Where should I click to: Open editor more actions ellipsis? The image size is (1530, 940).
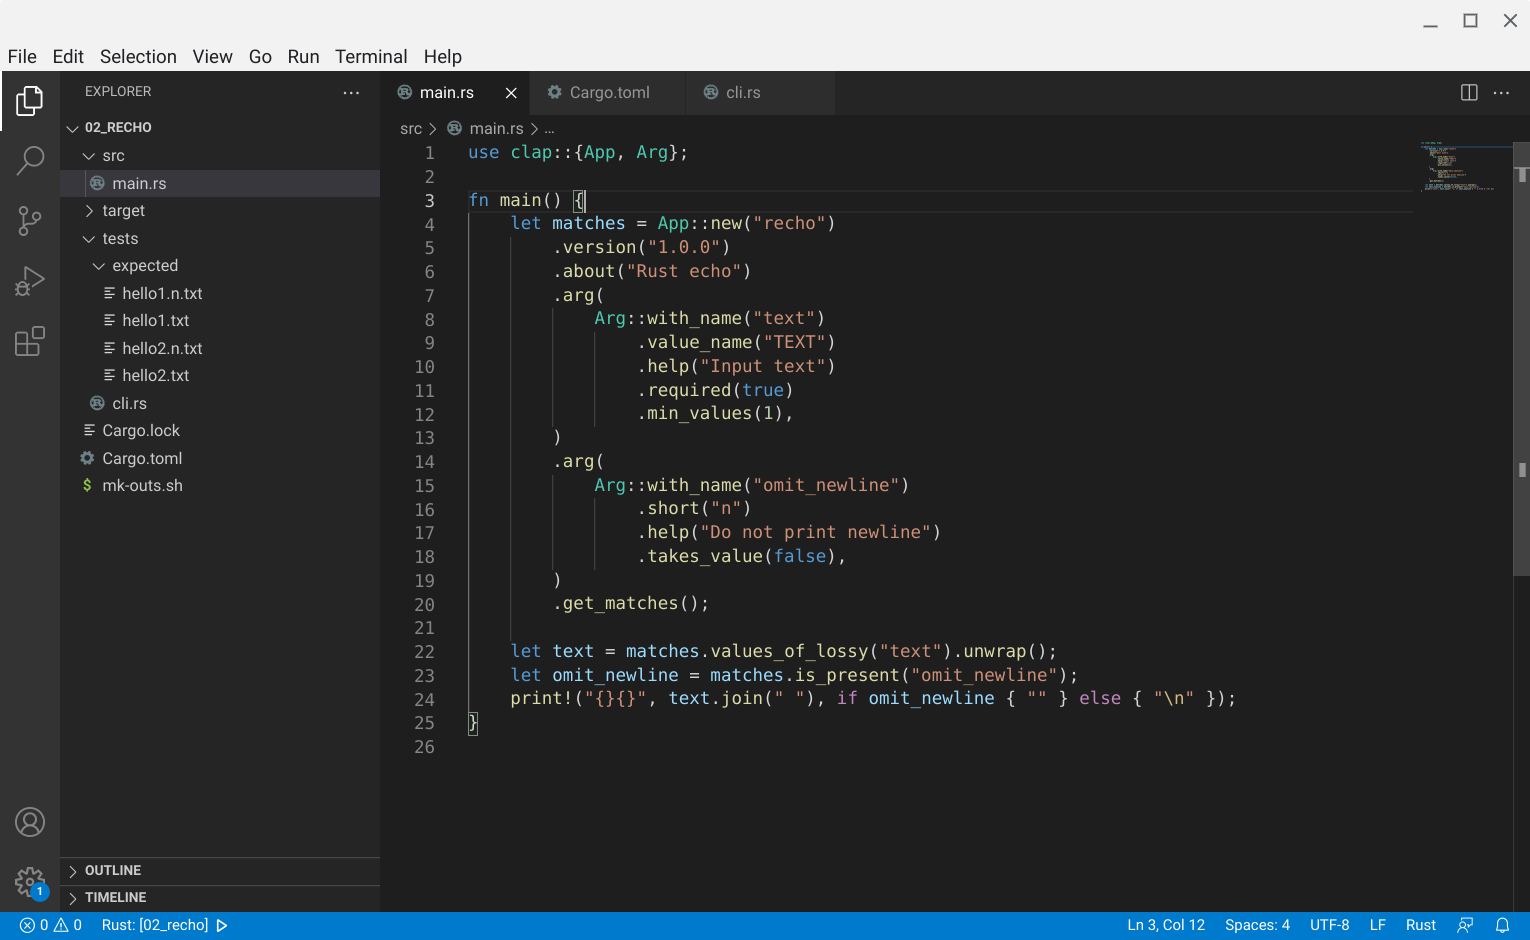[x=1501, y=92]
